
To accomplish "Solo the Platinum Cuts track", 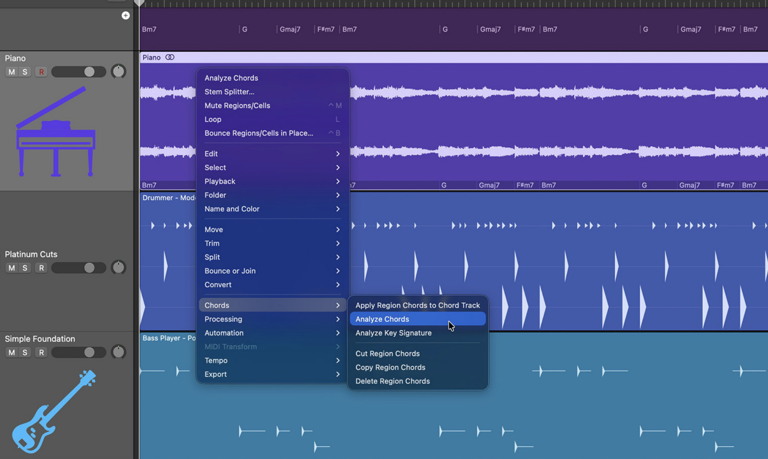I will (x=25, y=268).
